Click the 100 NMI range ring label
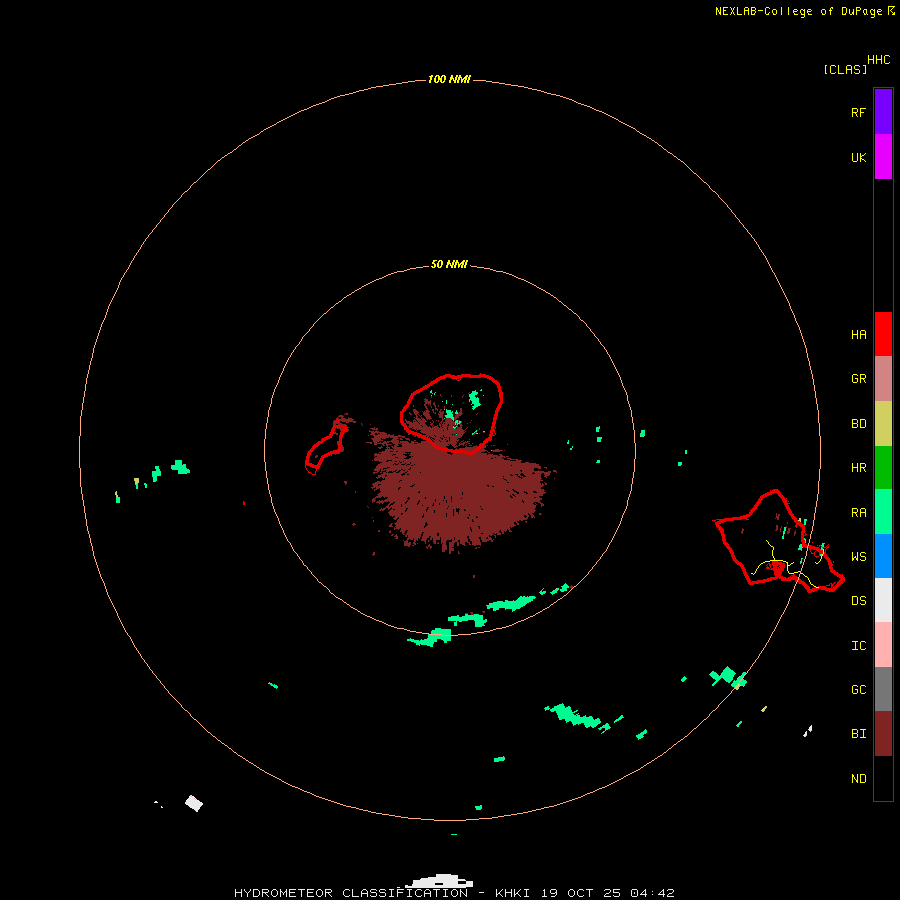This screenshot has width=900, height=900. (449, 79)
